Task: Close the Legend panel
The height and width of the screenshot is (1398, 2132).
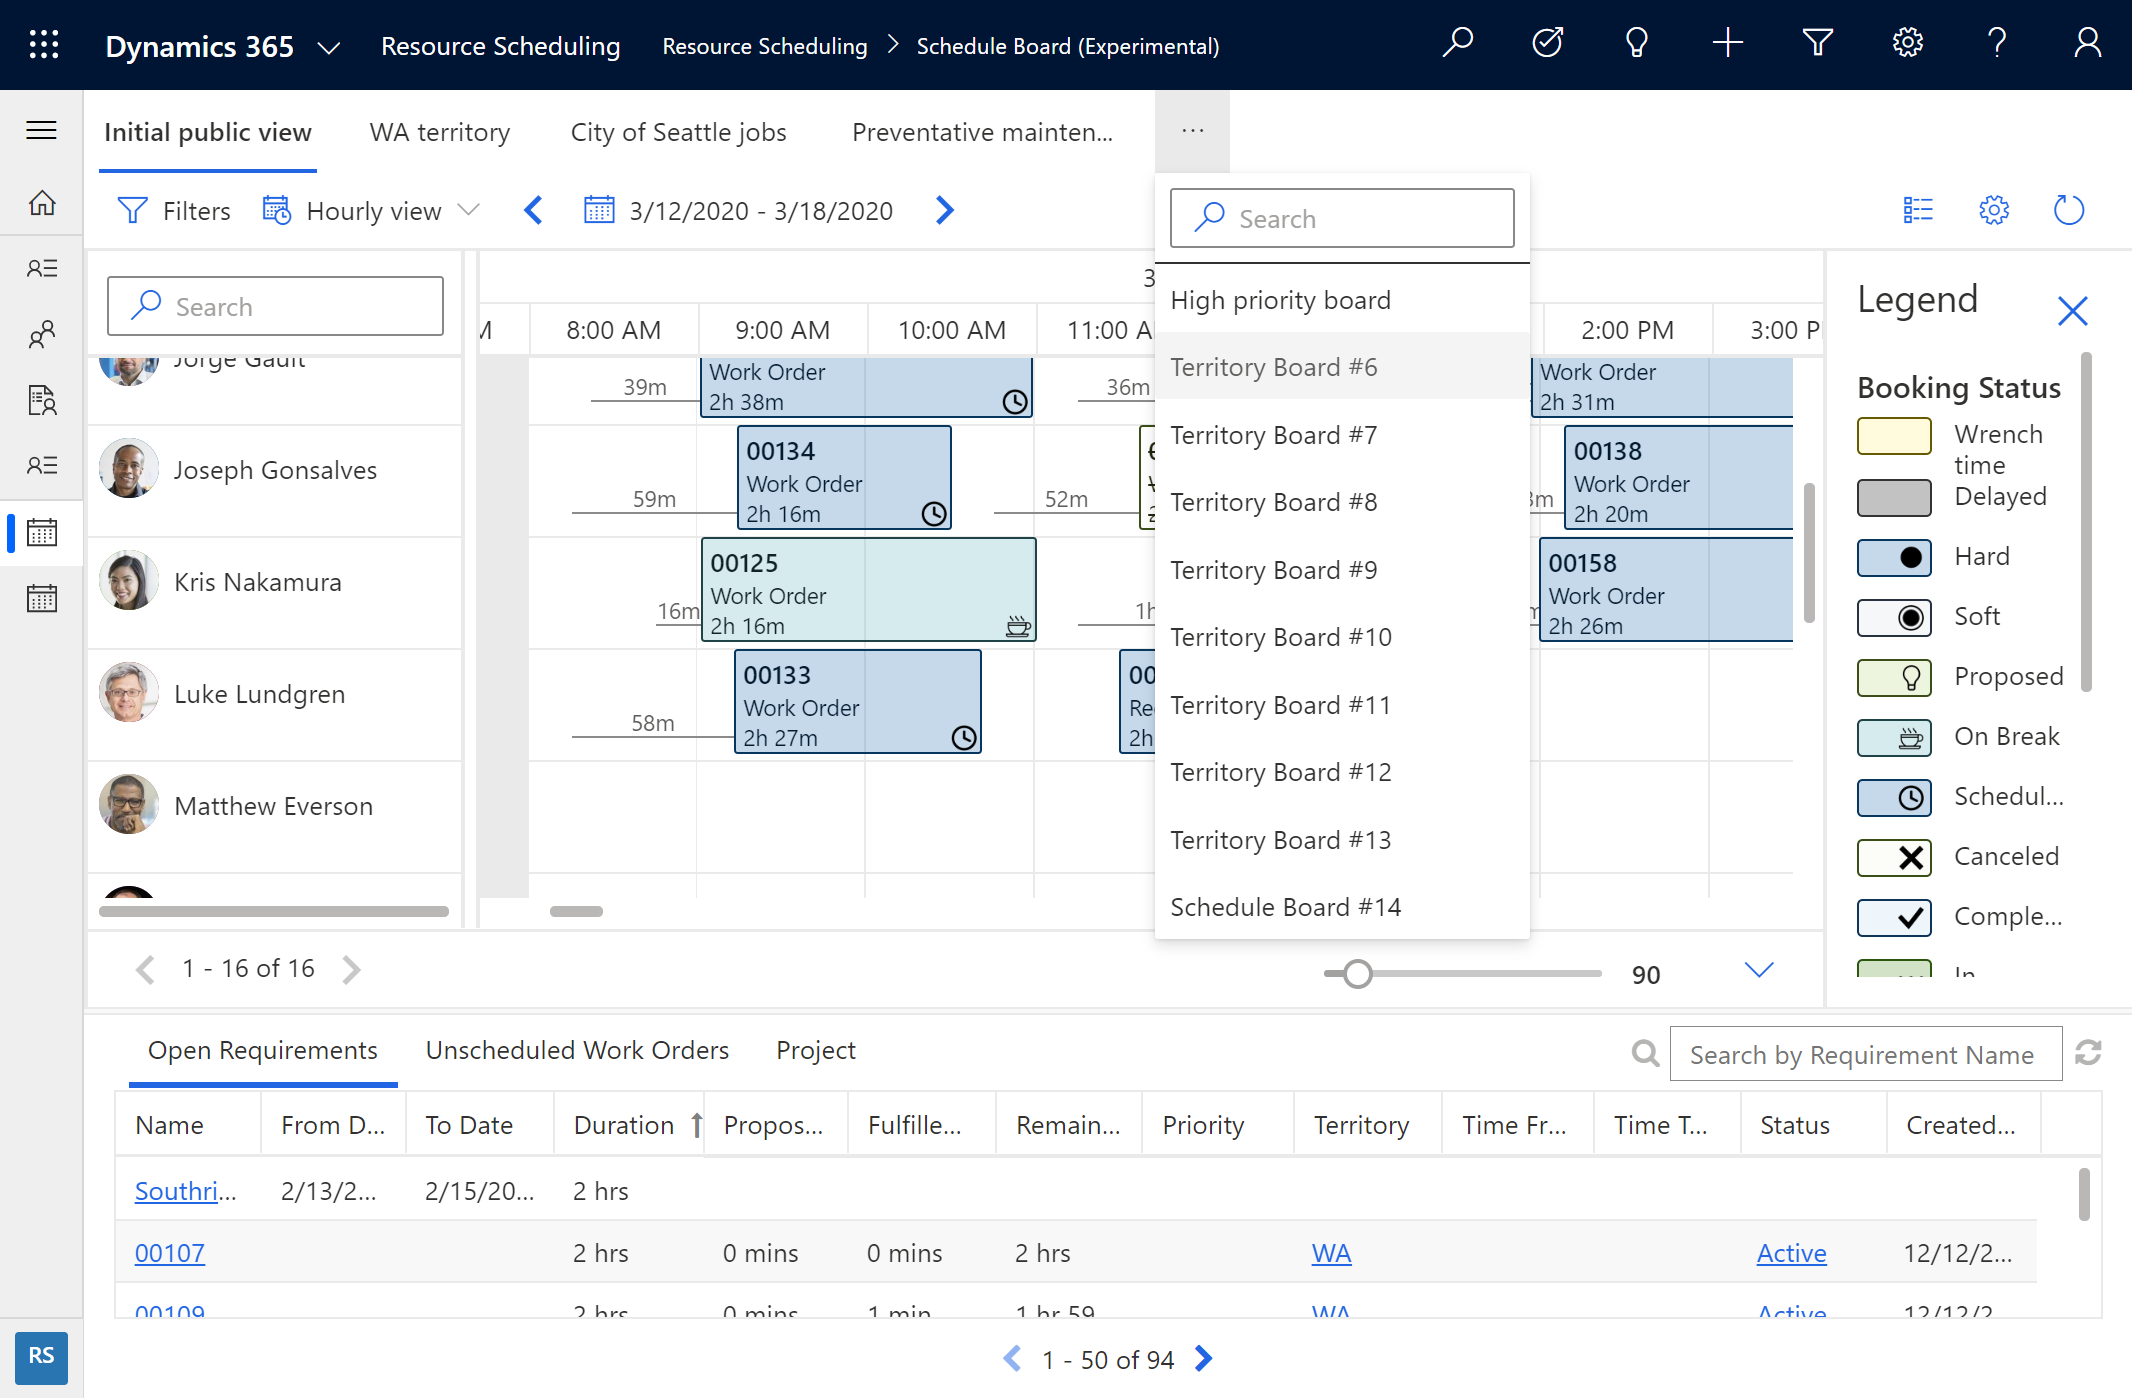Action: 2074,309
